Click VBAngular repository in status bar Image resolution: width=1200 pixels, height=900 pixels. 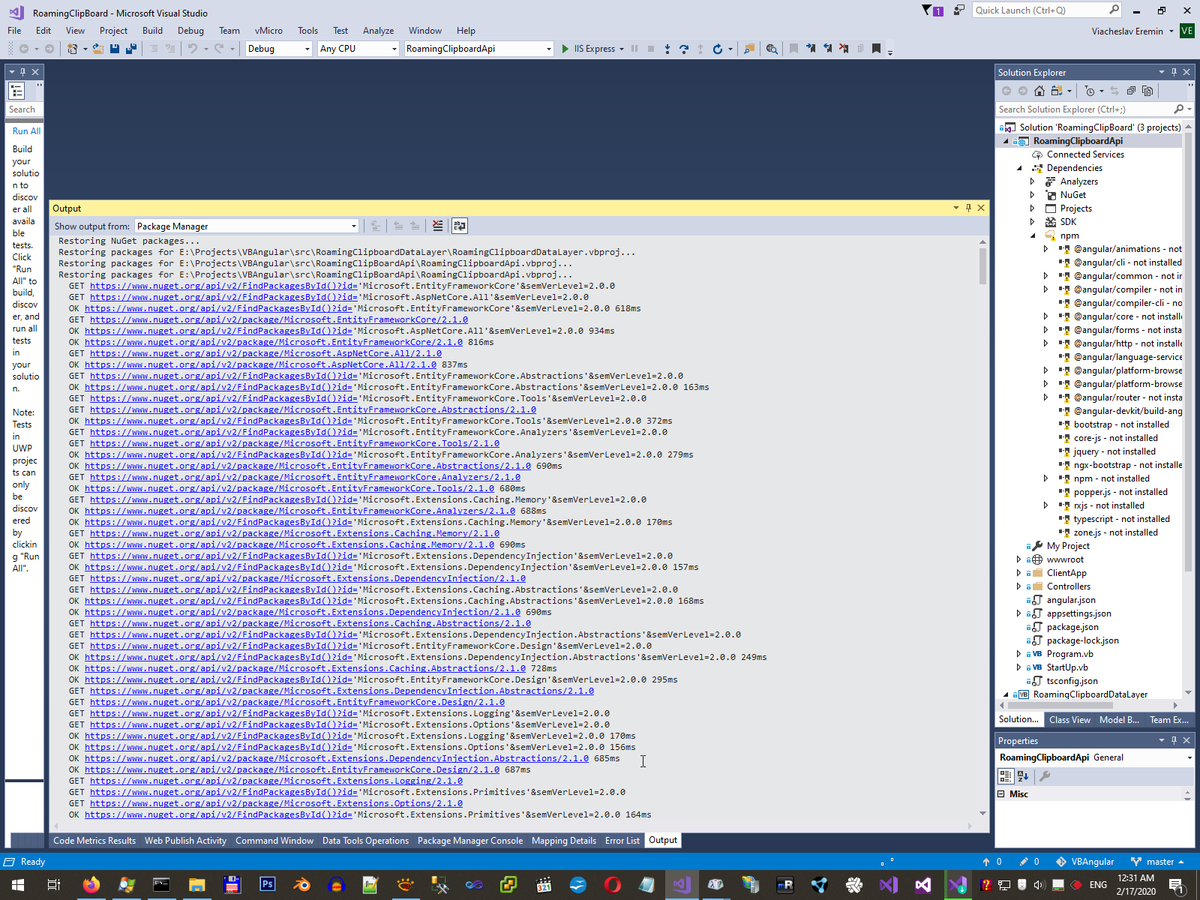pos(1084,862)
